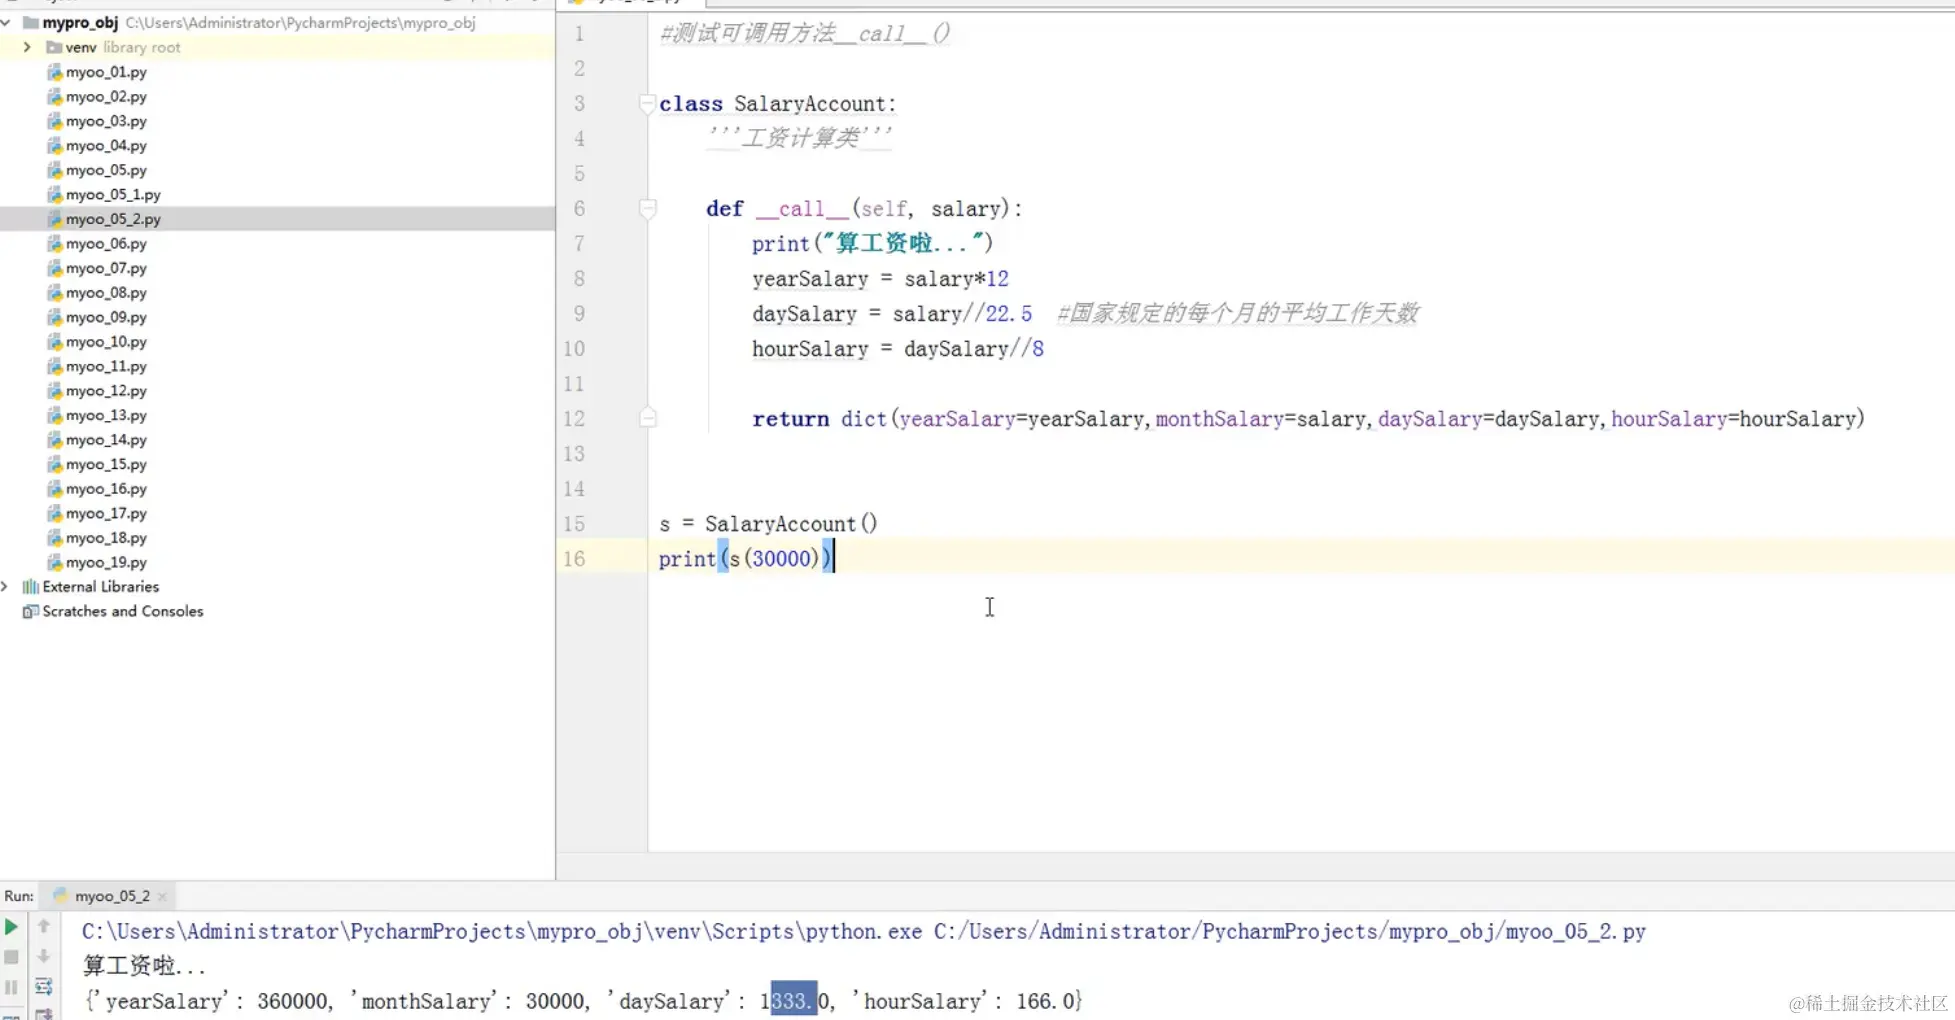The image size is (1955, 1020).
Task: Open myoo_05.py file
Action: coord(106,170)
